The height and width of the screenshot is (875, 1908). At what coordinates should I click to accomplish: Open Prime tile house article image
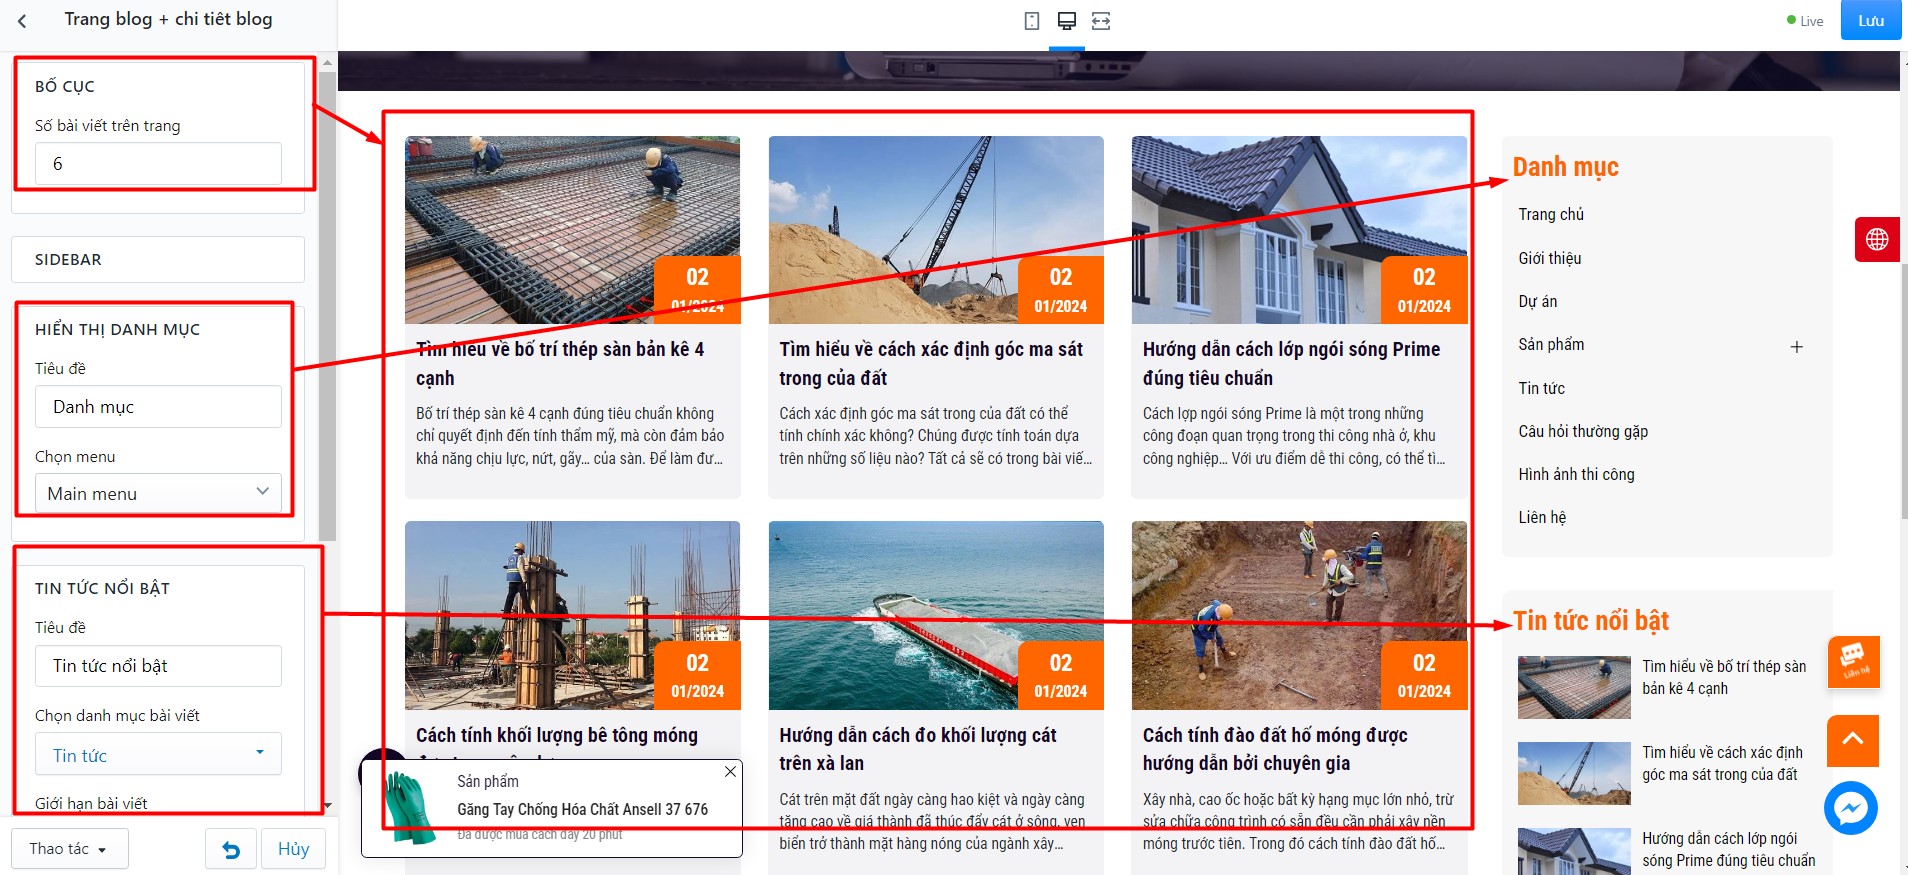pos(1299,230)
